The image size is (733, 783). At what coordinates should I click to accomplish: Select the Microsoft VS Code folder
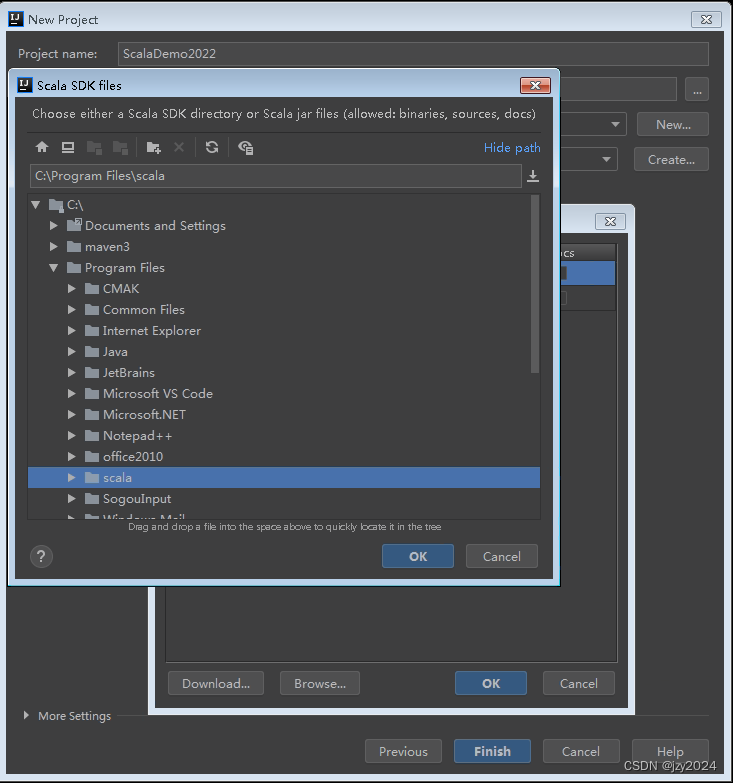point(284,393)
